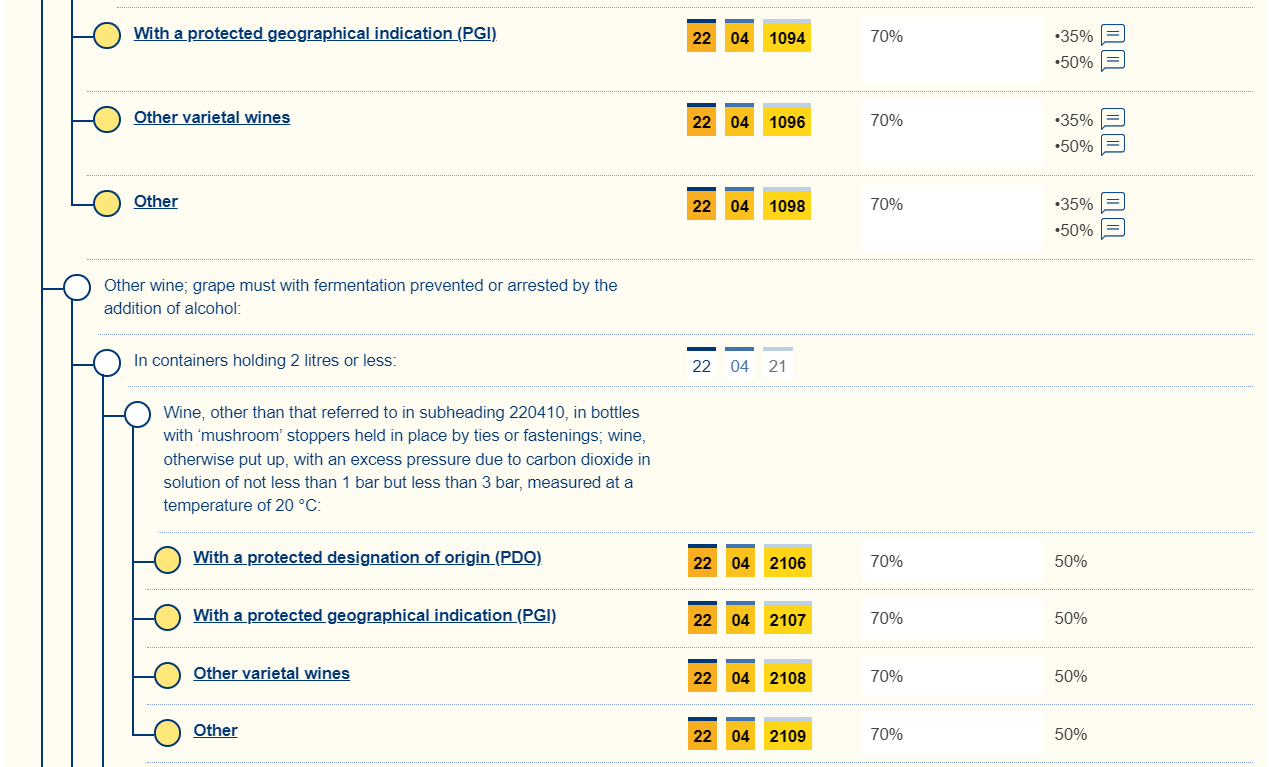Image resolution: width=1272 pixels, height=767 pixels.
Task: Click the yellow node beside Other code 2109
Action: click(167, 733)
